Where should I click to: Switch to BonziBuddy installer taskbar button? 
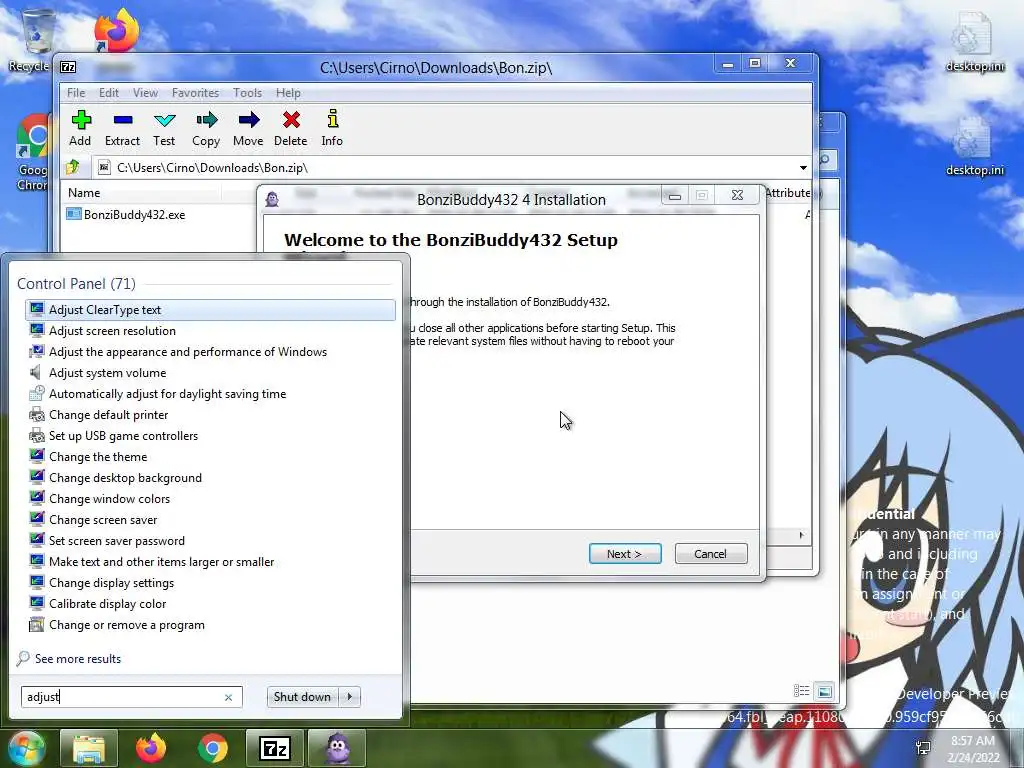coord(336,748)
